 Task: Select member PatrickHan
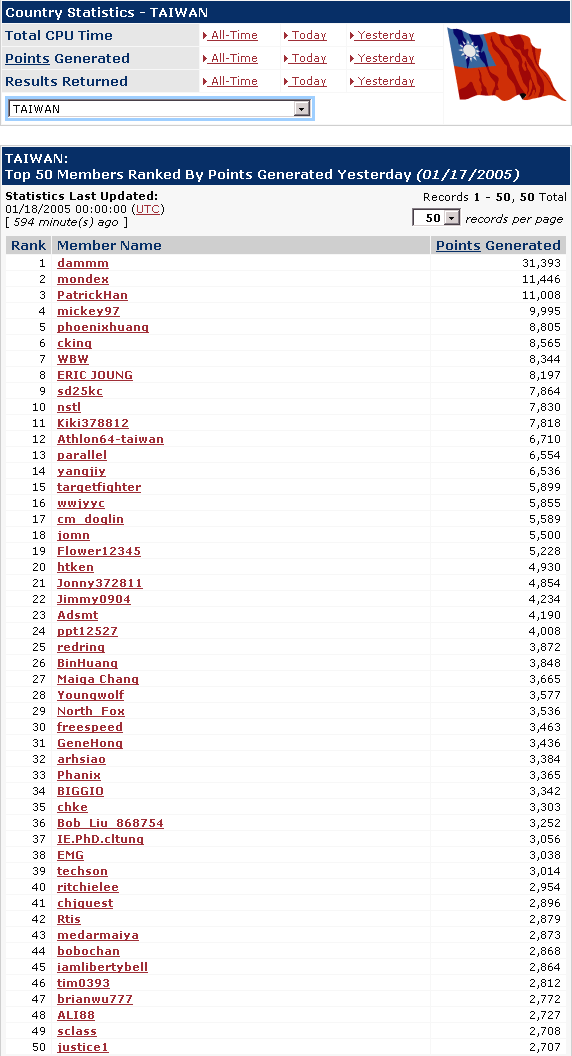click(92, 295)
